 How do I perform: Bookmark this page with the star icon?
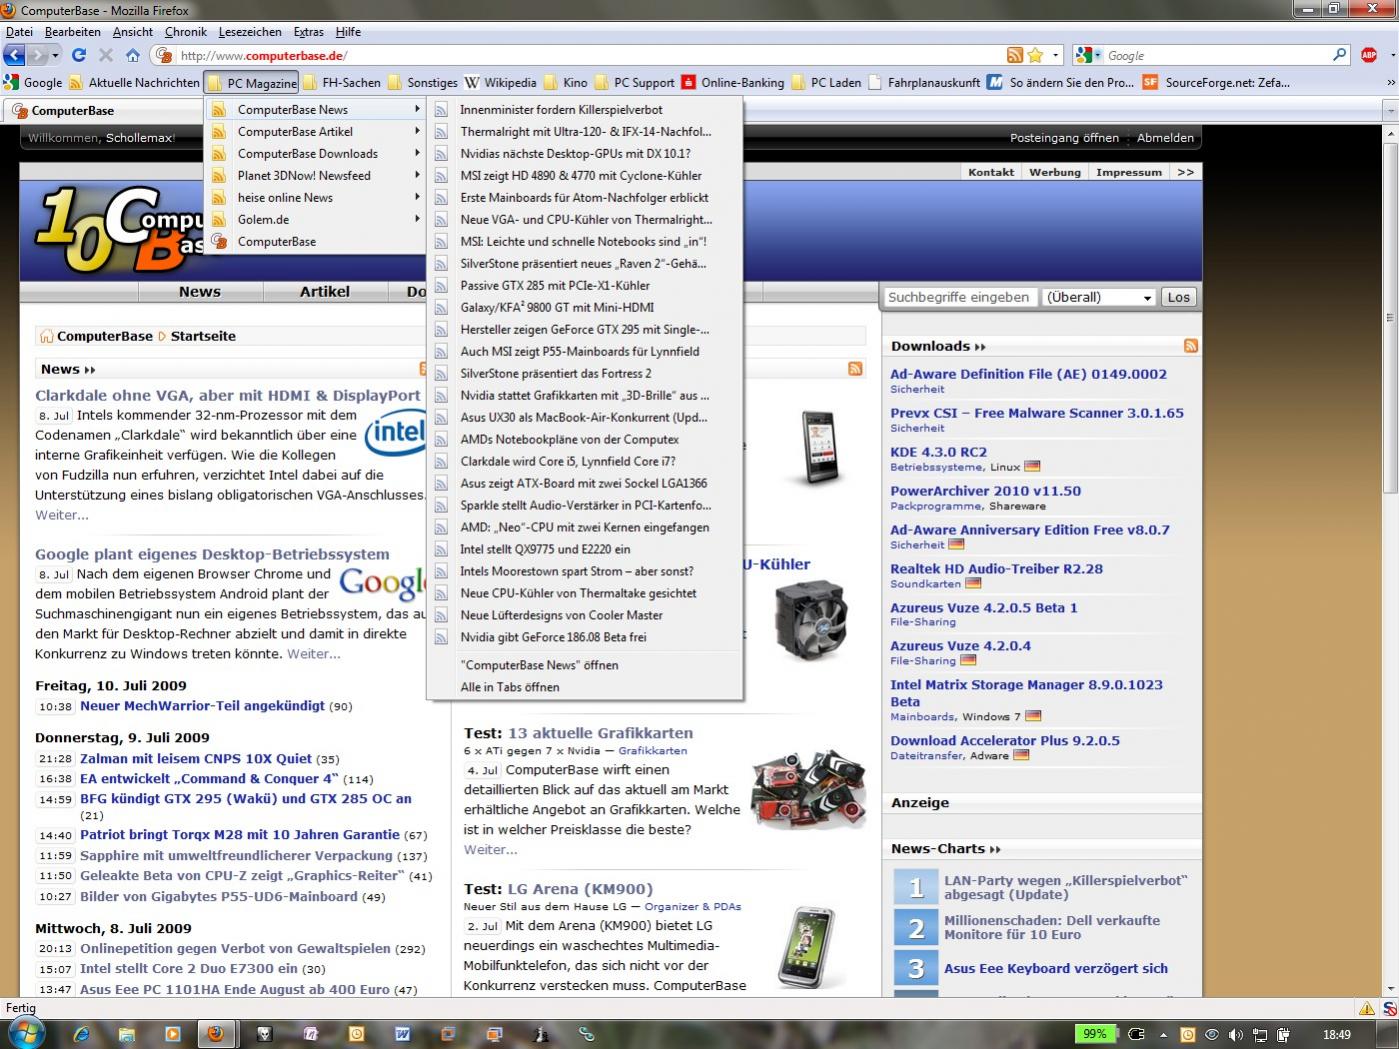(1036, 55)
